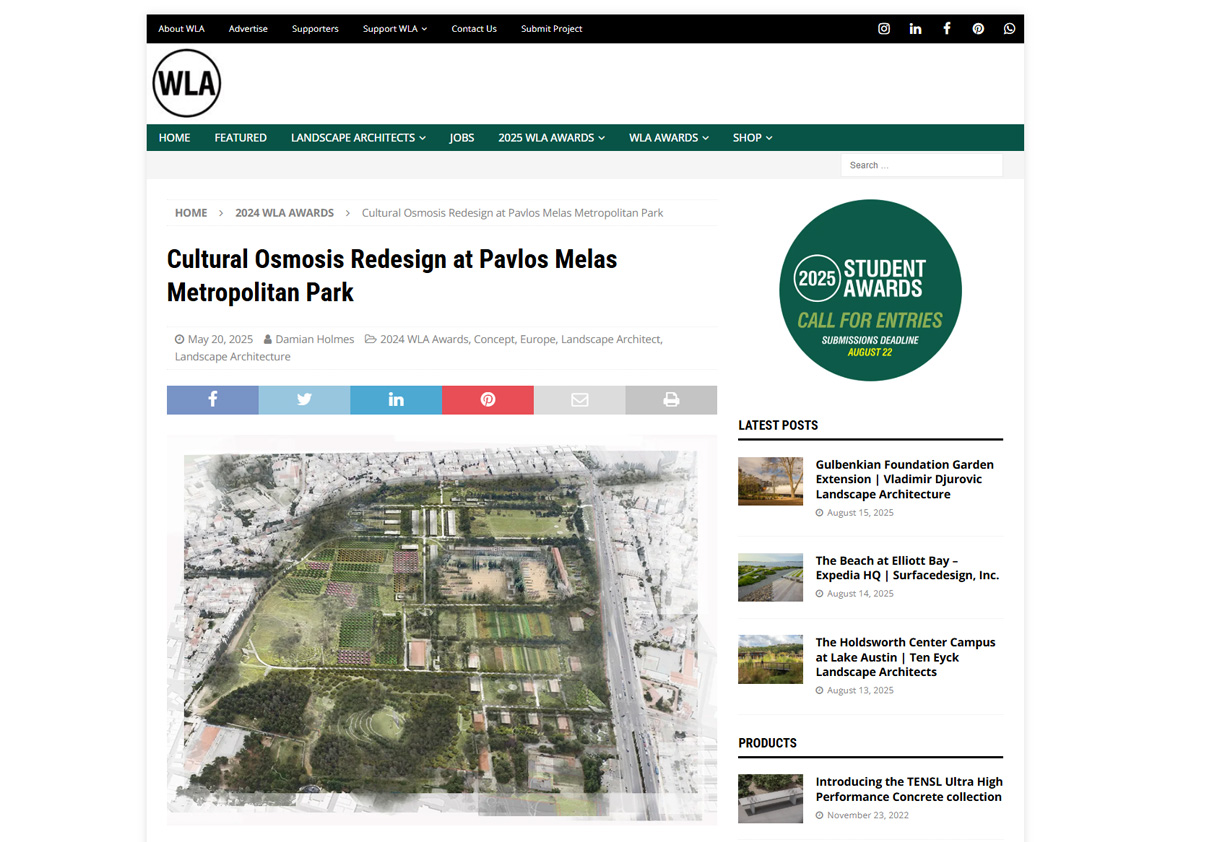Open Europe category link

(537, 339)
